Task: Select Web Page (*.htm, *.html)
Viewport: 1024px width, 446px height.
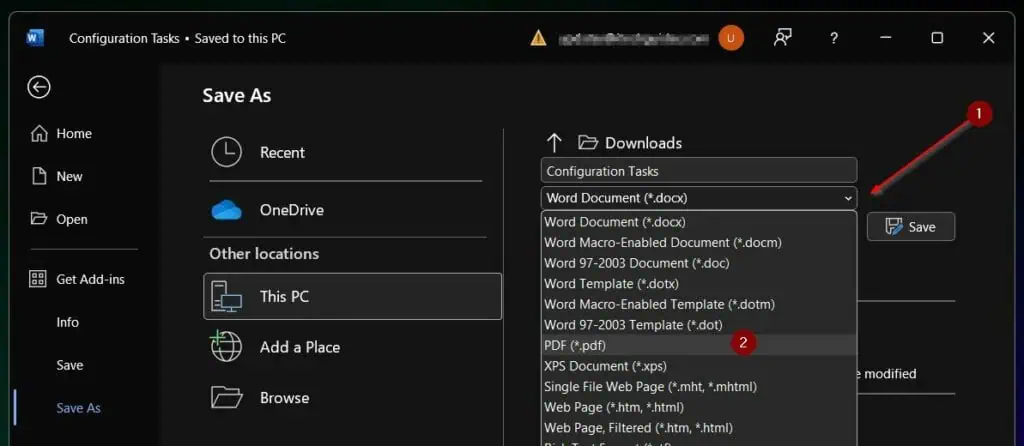Action: (699, 407)
